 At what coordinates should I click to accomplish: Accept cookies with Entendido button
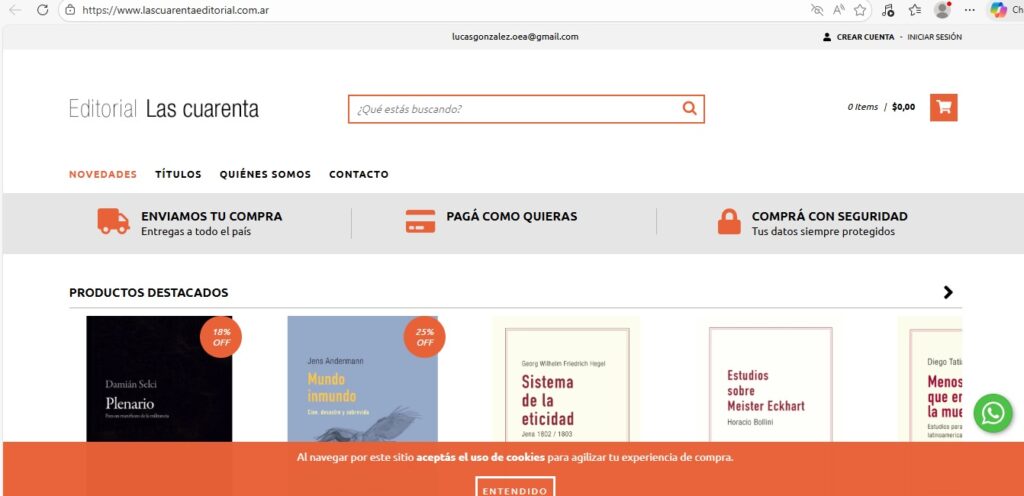point(515,487)
